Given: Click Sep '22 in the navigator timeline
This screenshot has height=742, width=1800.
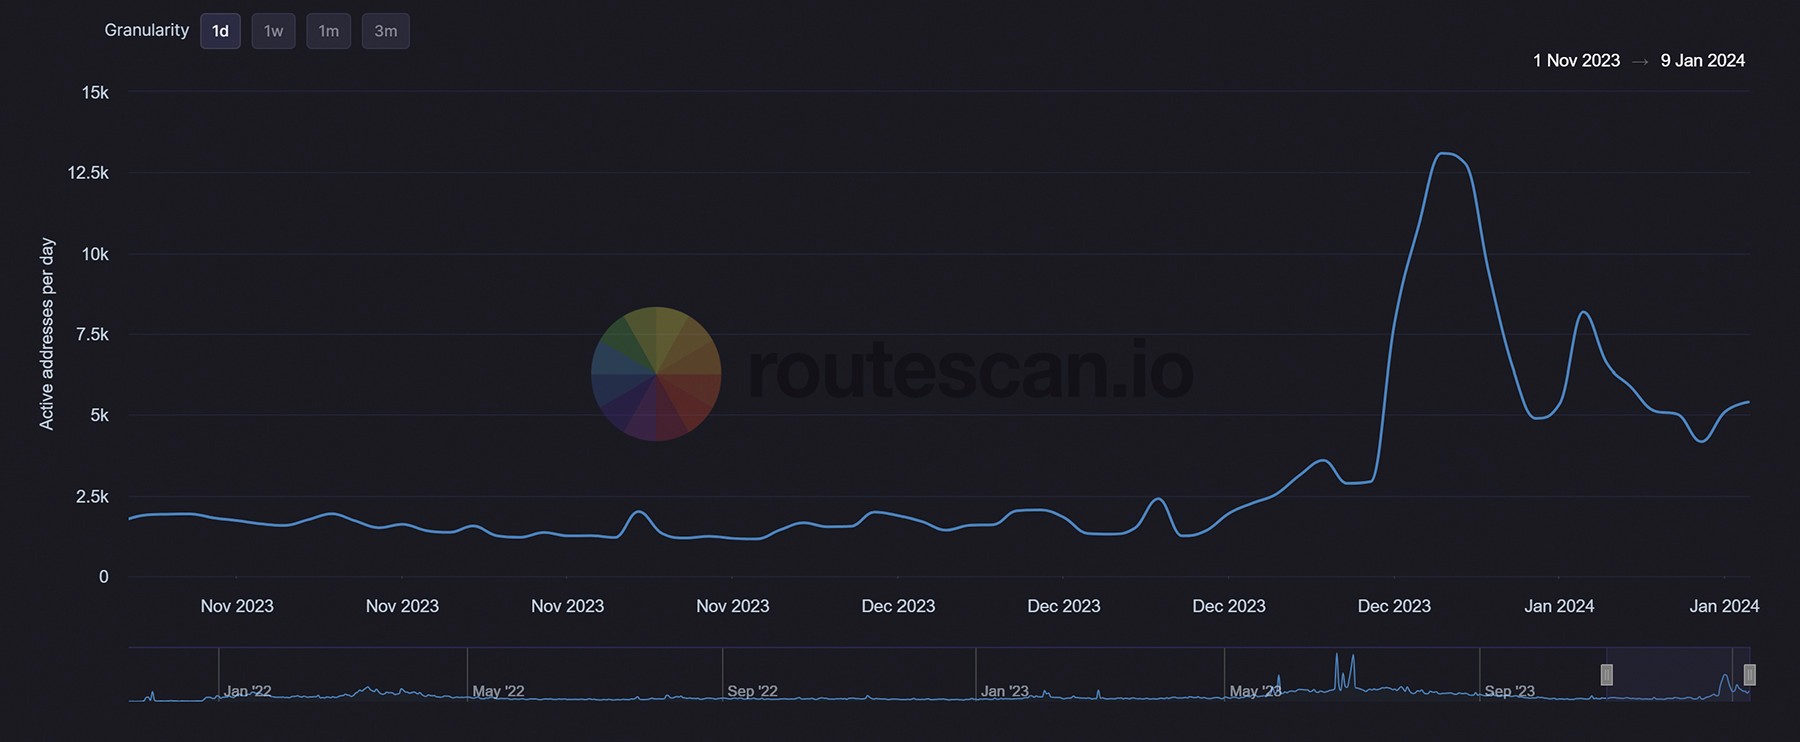Looking at the screenshot, I should click(x=752, y=691).
